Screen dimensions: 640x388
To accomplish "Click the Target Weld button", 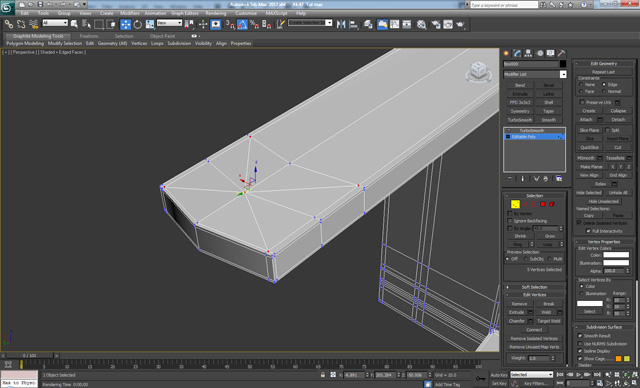I will click(549, 321).
